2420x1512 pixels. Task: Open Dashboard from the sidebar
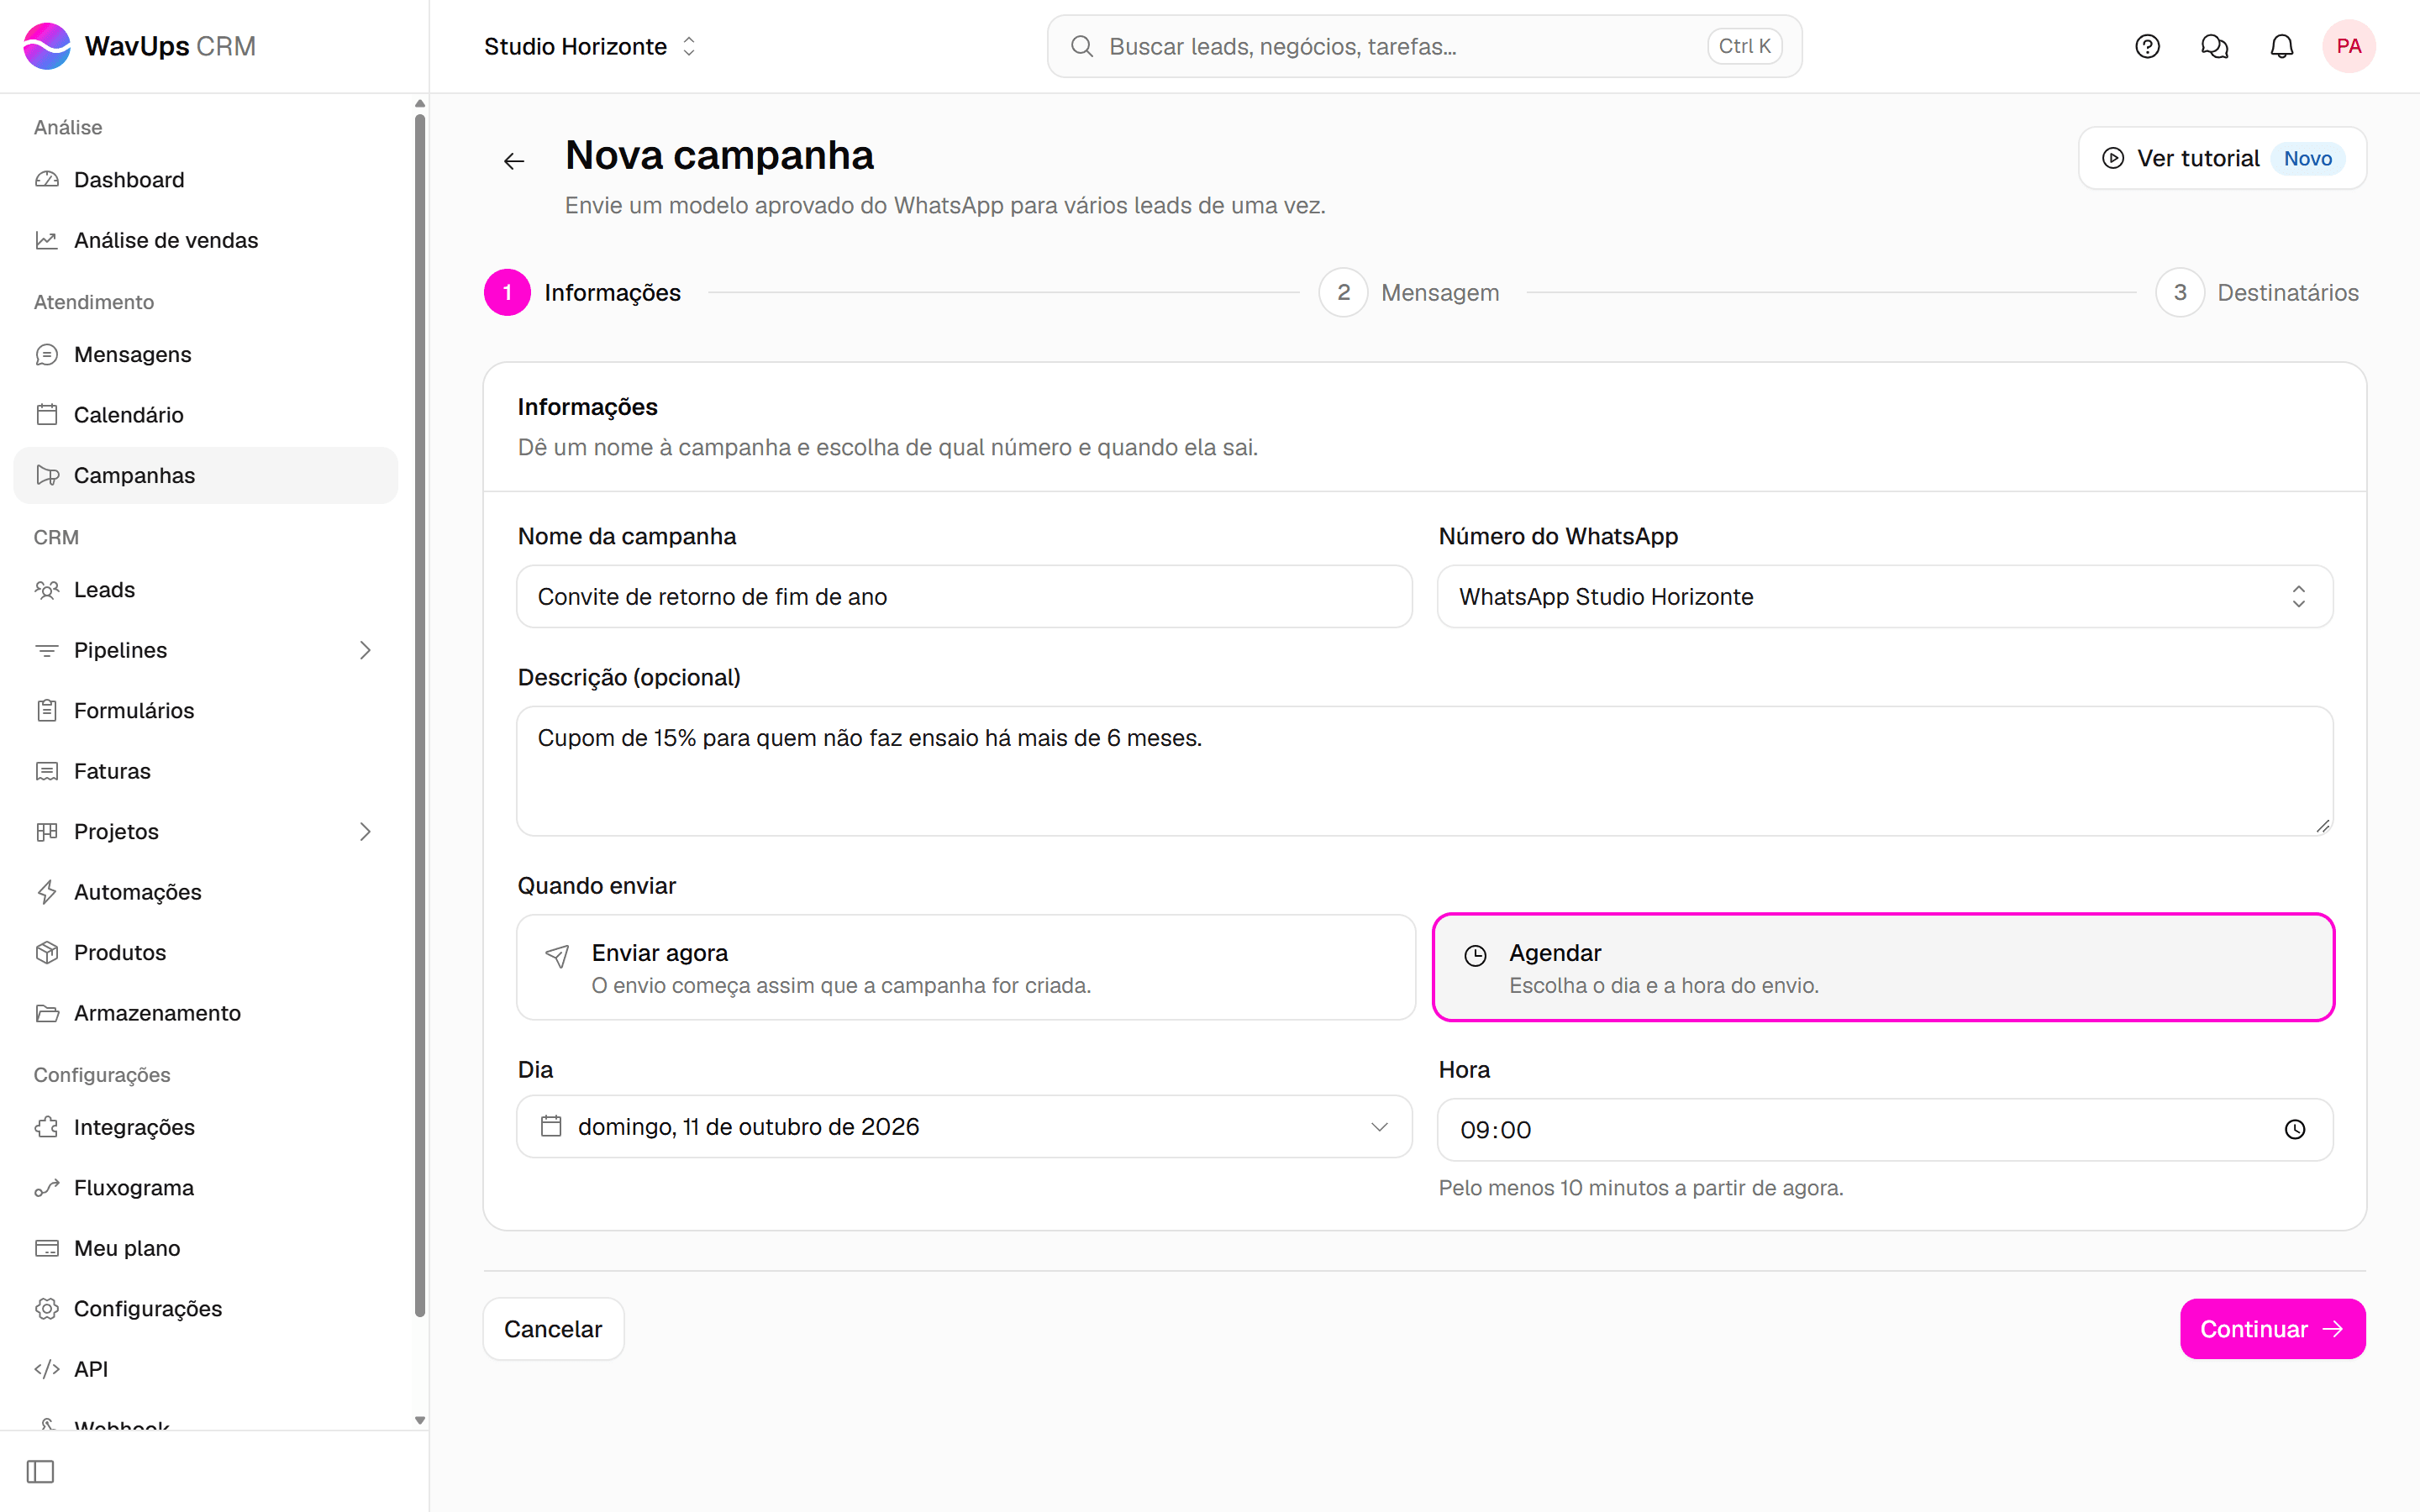click(206, 180)
